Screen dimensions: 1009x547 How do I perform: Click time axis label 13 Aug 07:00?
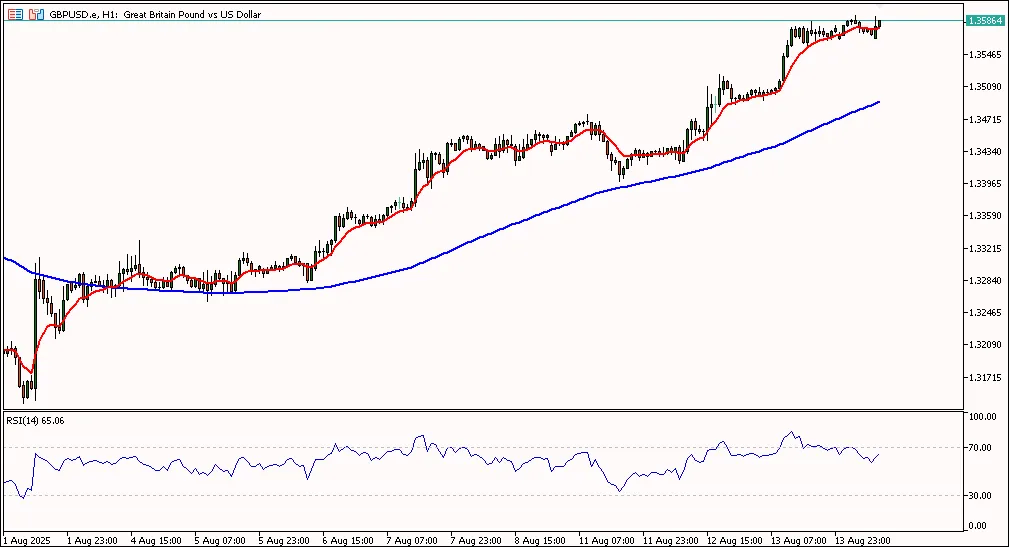point(798,541)
